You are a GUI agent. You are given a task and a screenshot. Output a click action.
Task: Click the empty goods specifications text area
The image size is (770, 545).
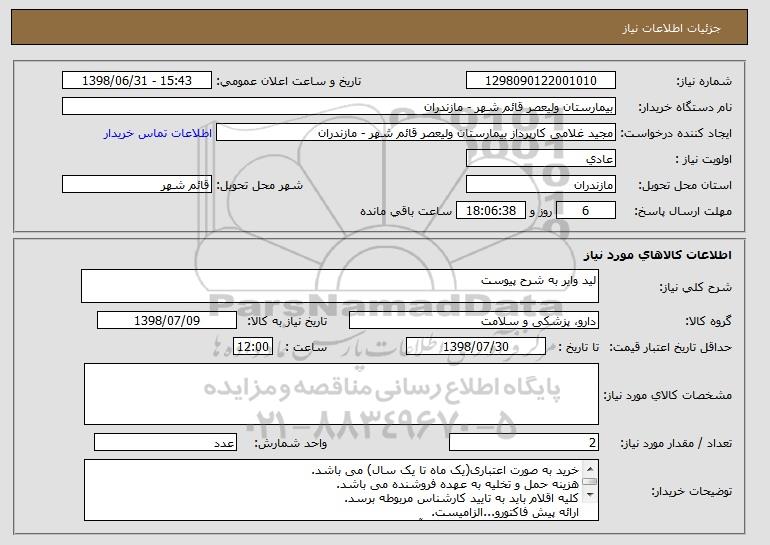pyautogui.click(x=341, y=394)
